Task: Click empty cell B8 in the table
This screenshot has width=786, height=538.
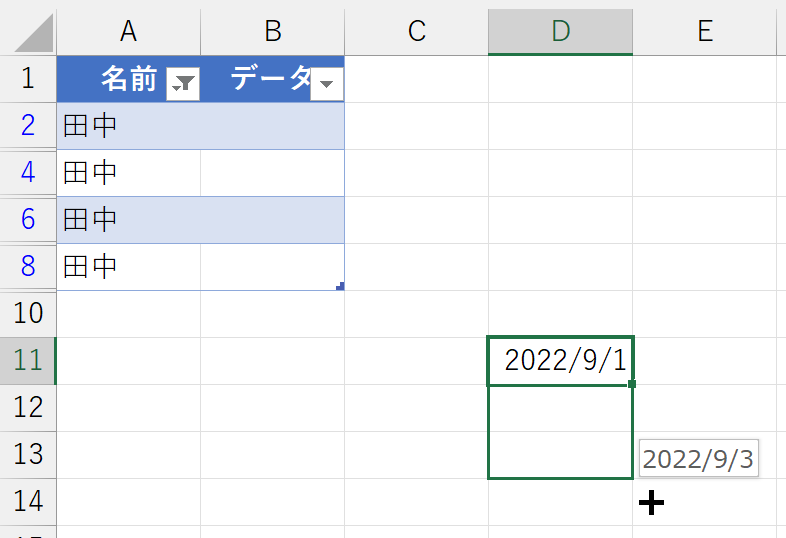Action: coord(273,267)
